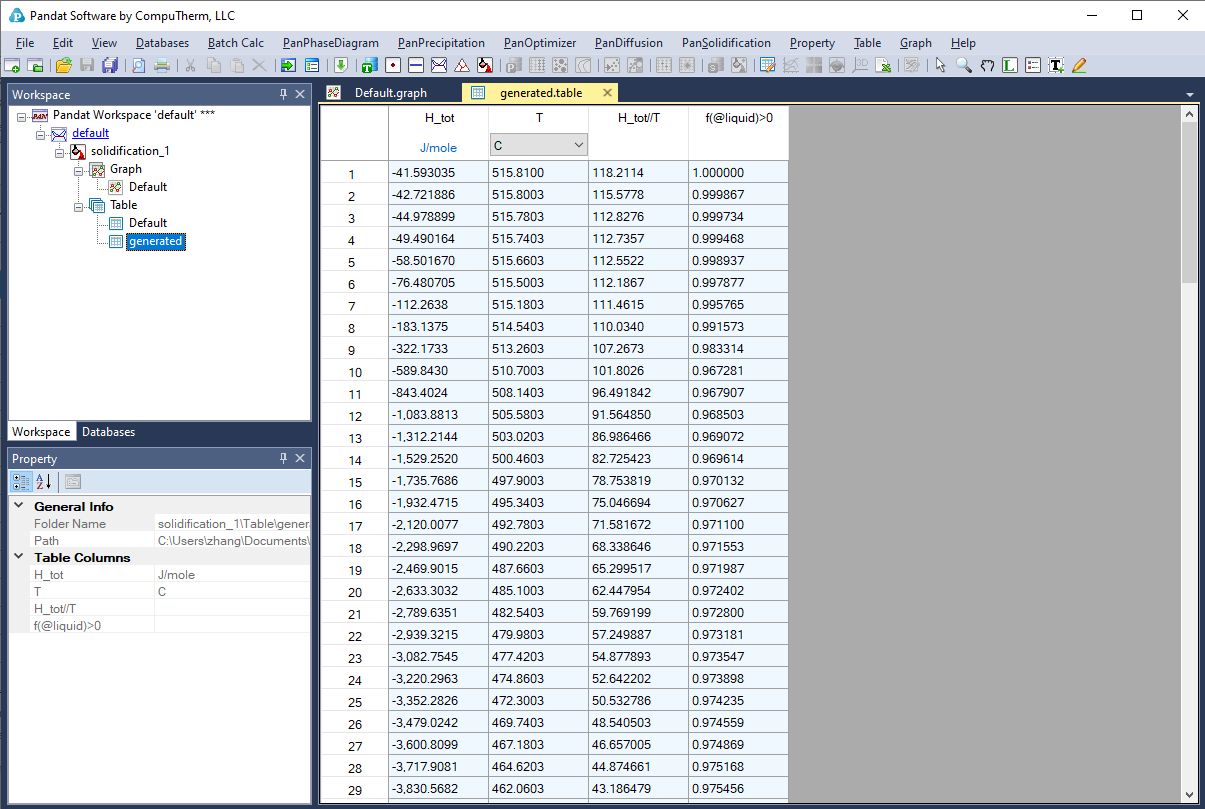Screen dimensions: 1205x809
Task: Switch to the Default.graph tab
Action: coord(390,93)
